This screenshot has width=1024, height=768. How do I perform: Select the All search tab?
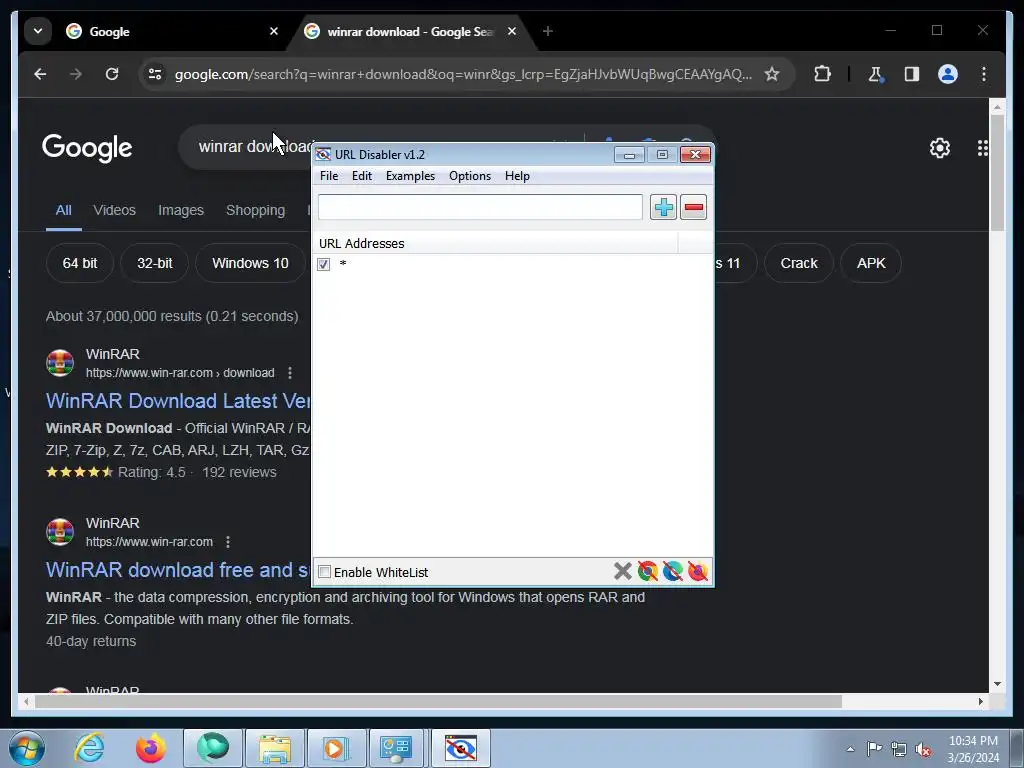pyautogui.click(x=63, y=210)
